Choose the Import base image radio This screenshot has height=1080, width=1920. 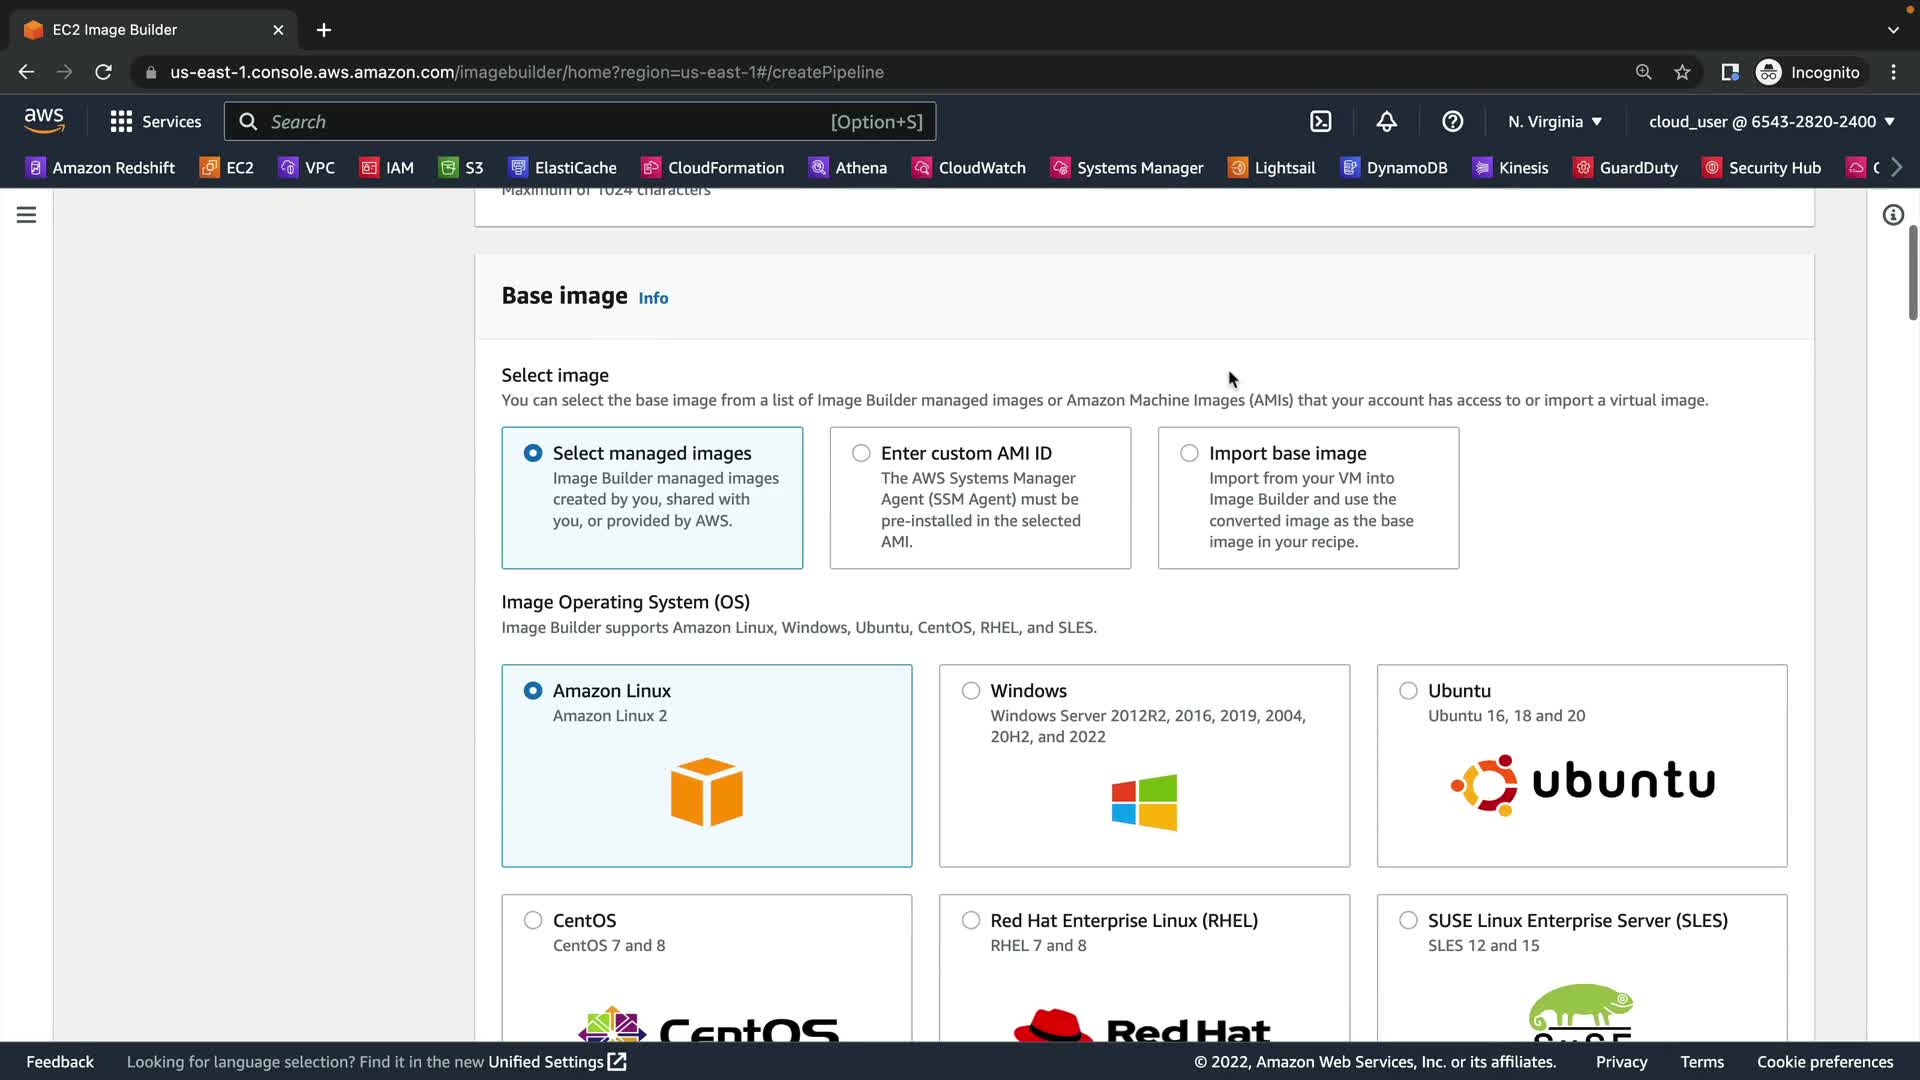(x=1189, y=453)
